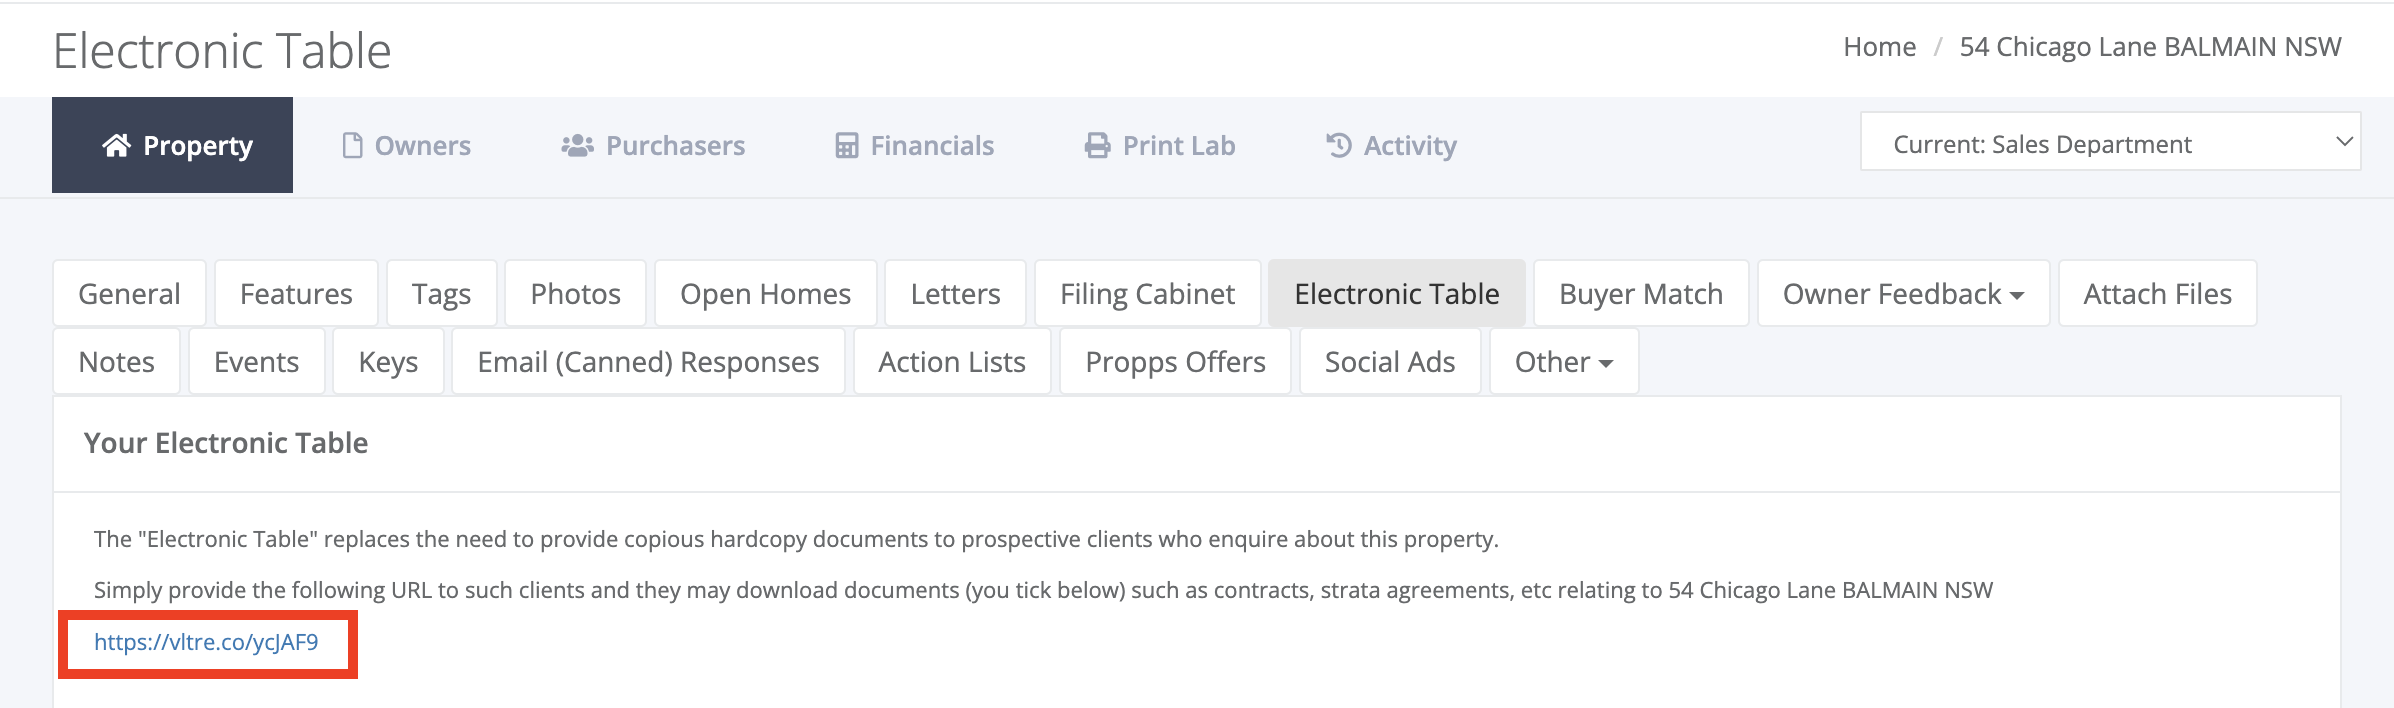Switch to the Filing Cabinet tab
Image resolution: width=2394 pixels, height=708 pixels.
click(x=1147, y=293)
